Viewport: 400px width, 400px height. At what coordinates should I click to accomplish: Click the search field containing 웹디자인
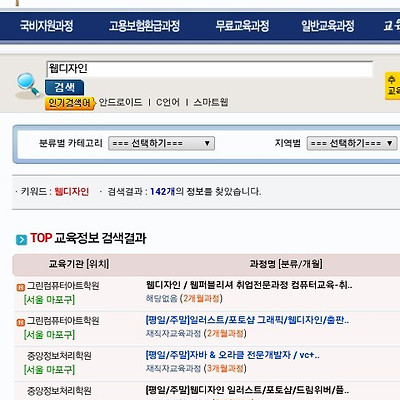coord(210,69)
